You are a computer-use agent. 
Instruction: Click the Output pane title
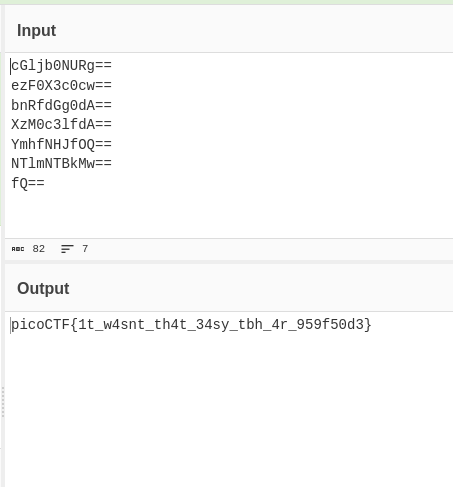43,288
